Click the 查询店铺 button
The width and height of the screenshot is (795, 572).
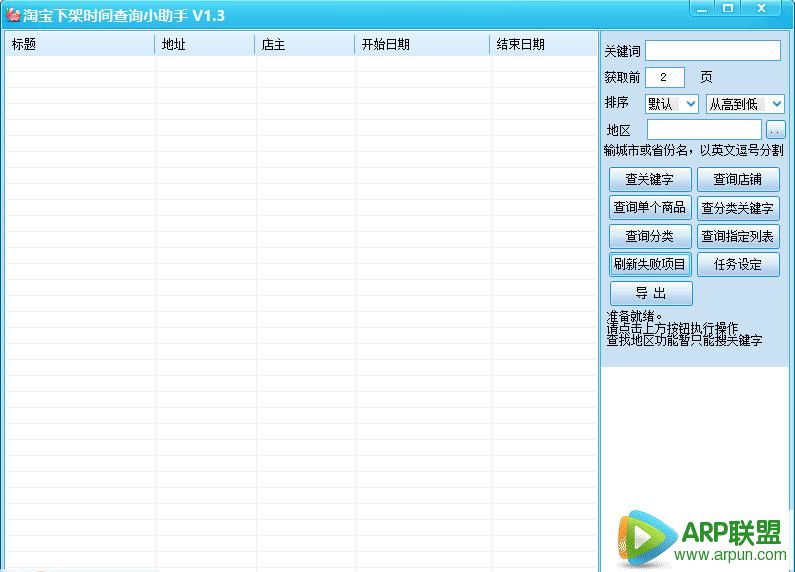pos(738,180)
